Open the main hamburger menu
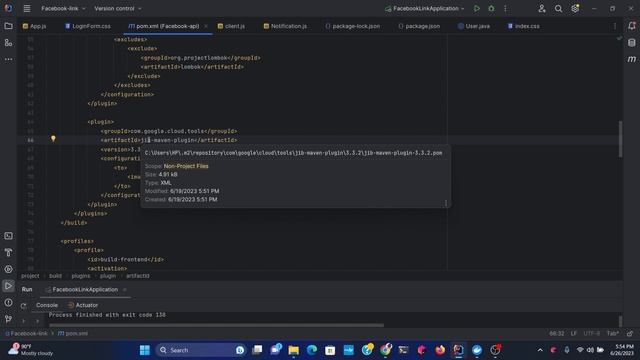Viewport: 640px width, 360px height. coord(27,8)
